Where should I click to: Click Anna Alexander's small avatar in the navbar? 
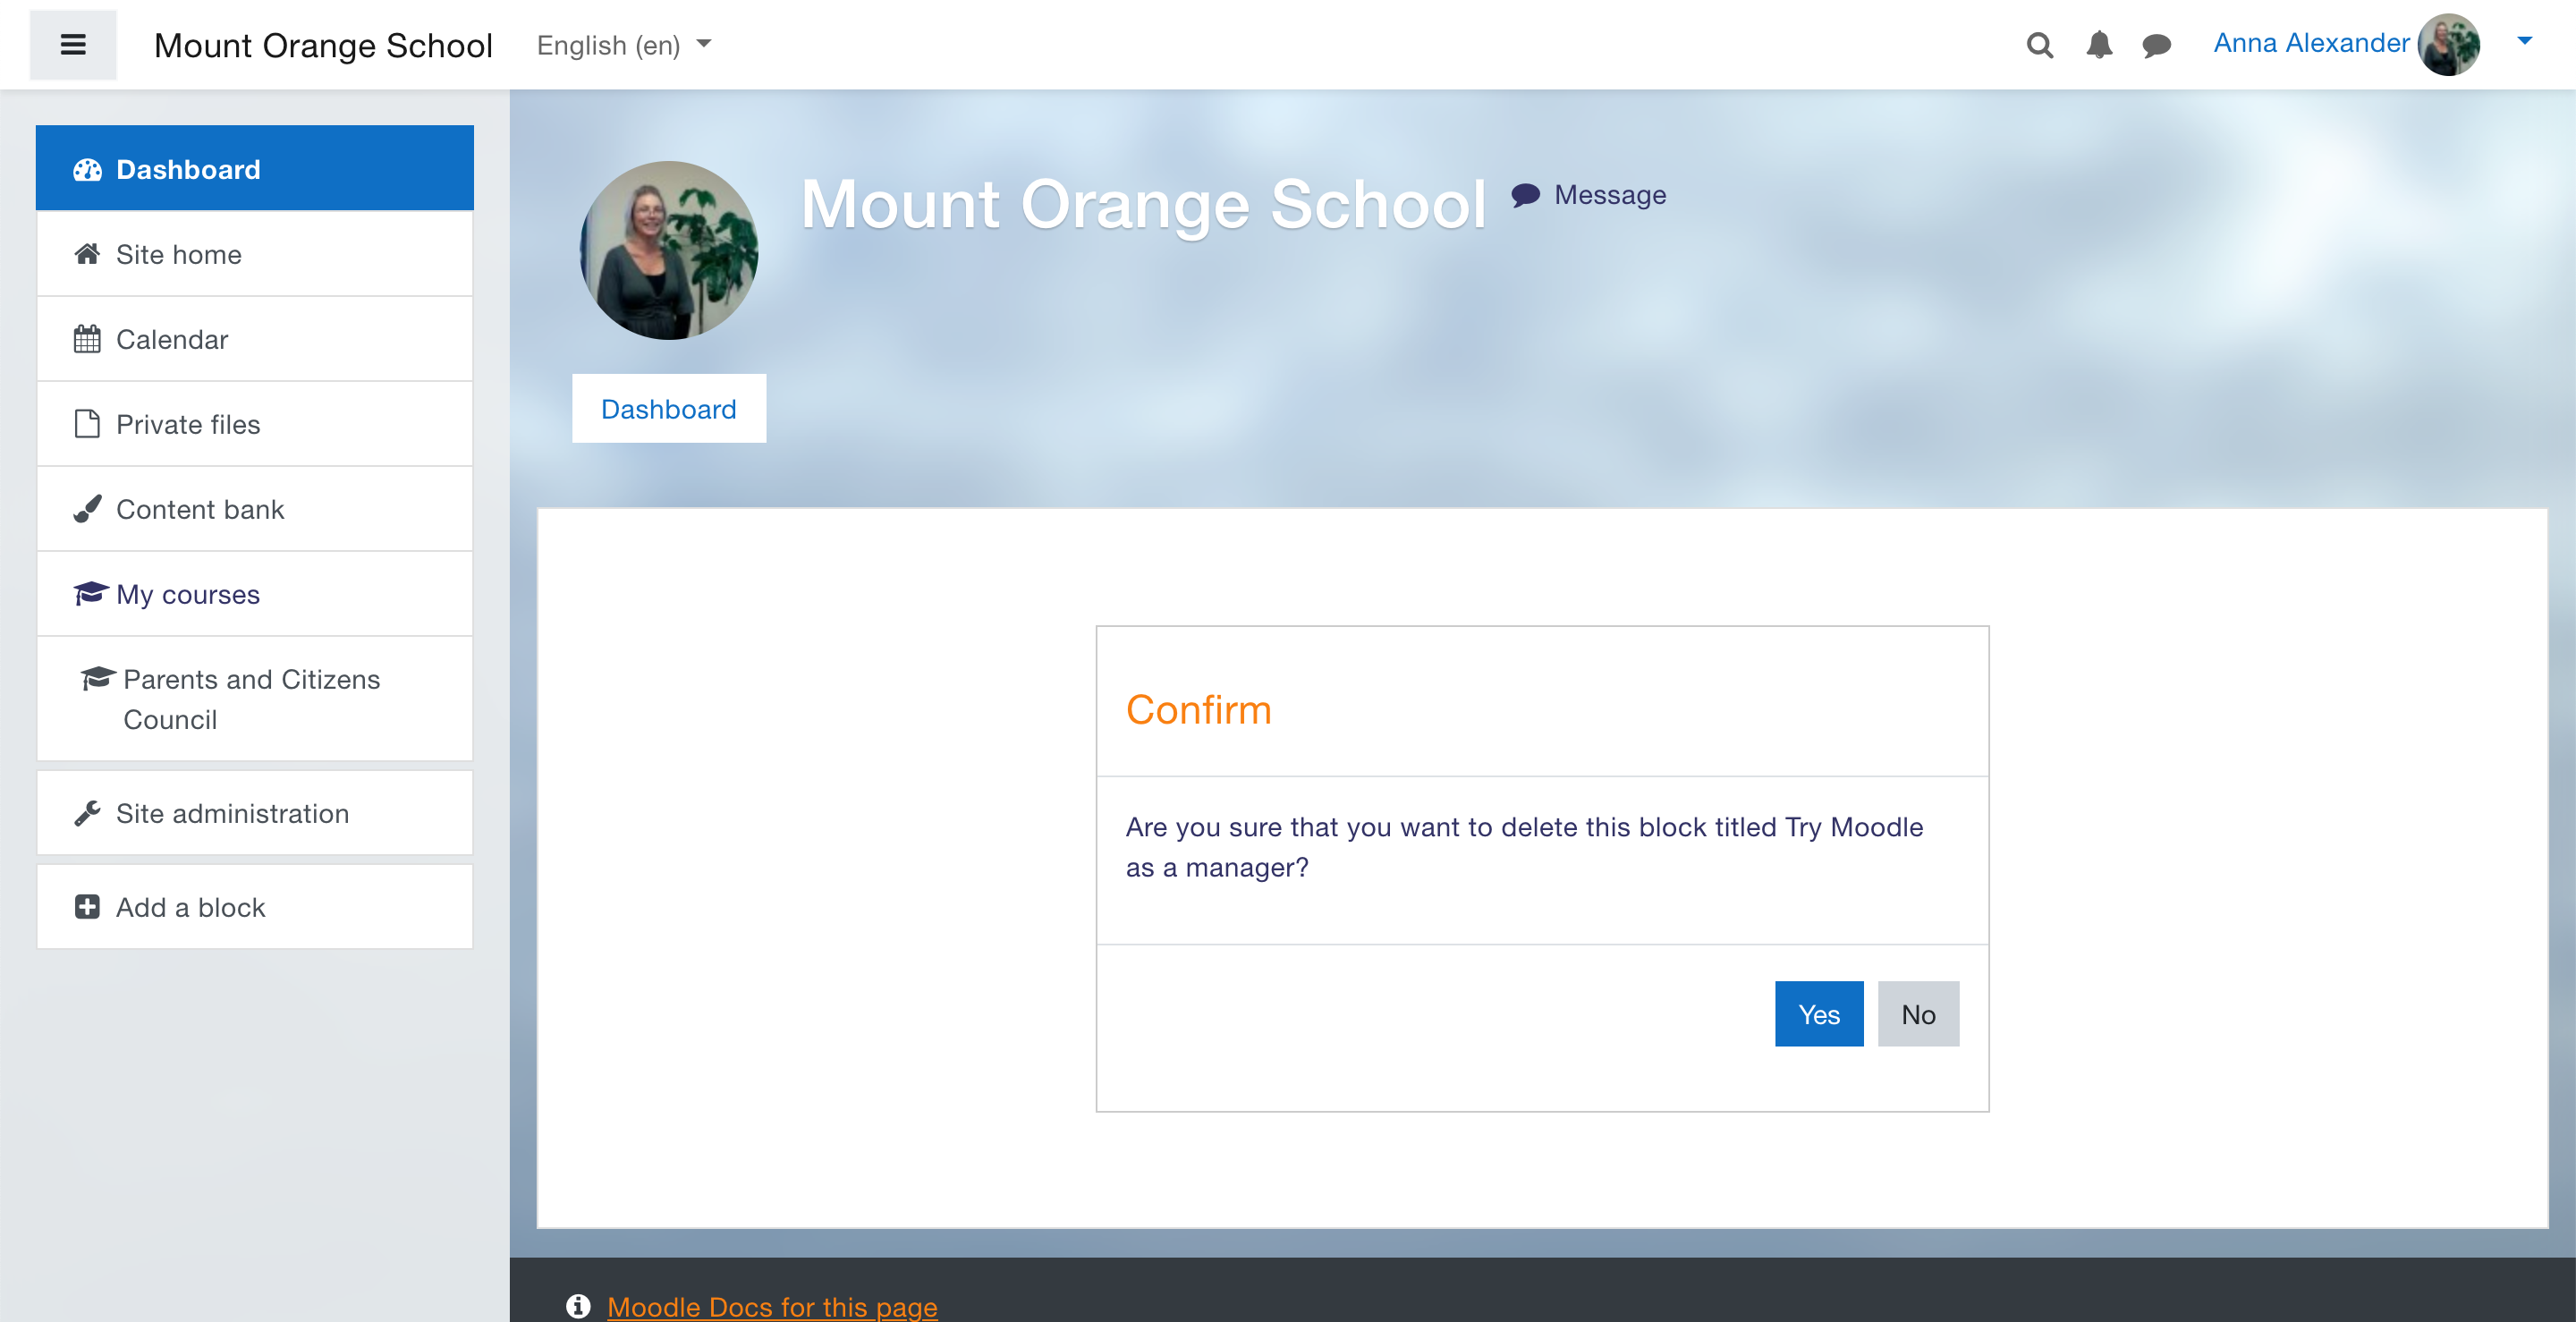2448,44
